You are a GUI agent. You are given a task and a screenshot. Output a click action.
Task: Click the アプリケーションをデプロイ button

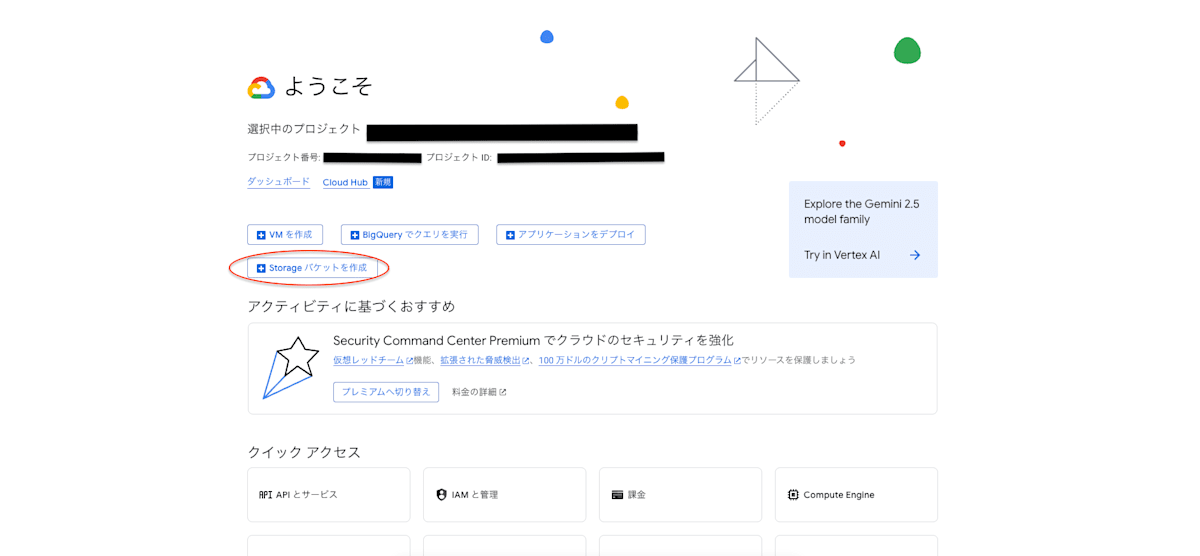click(x=571, y=235)
